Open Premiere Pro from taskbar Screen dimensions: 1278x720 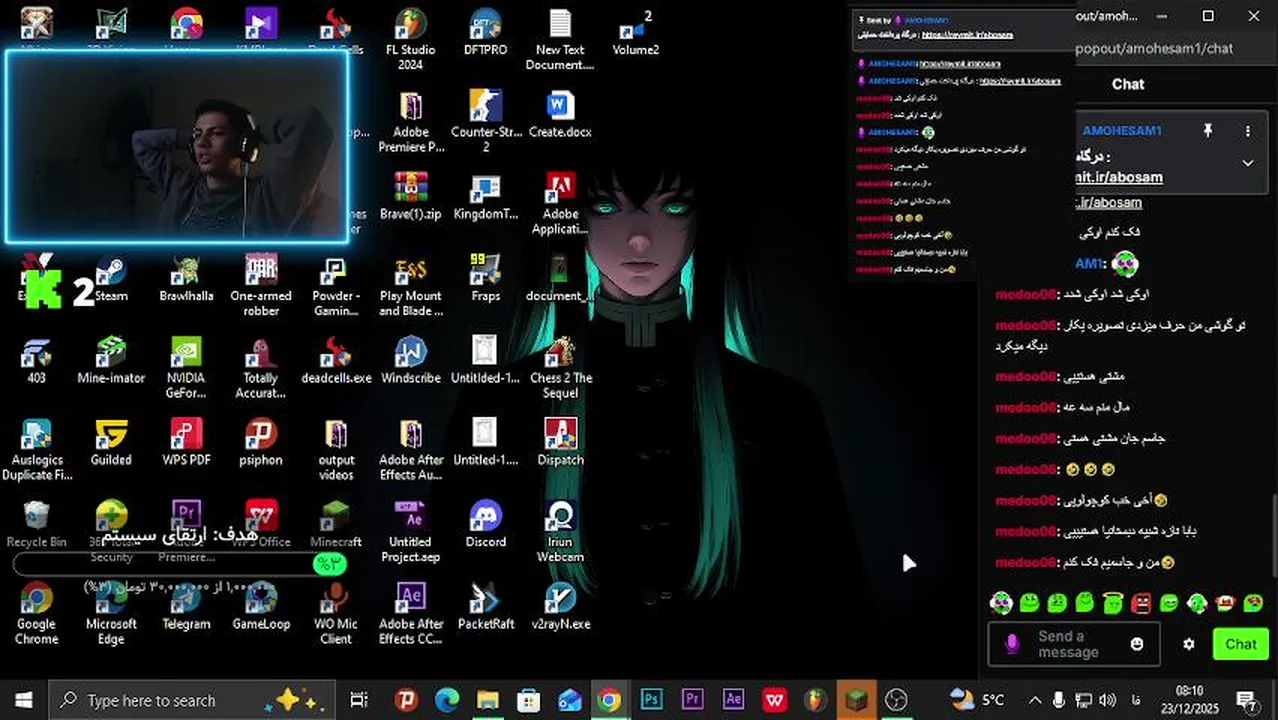pos(692,700)
